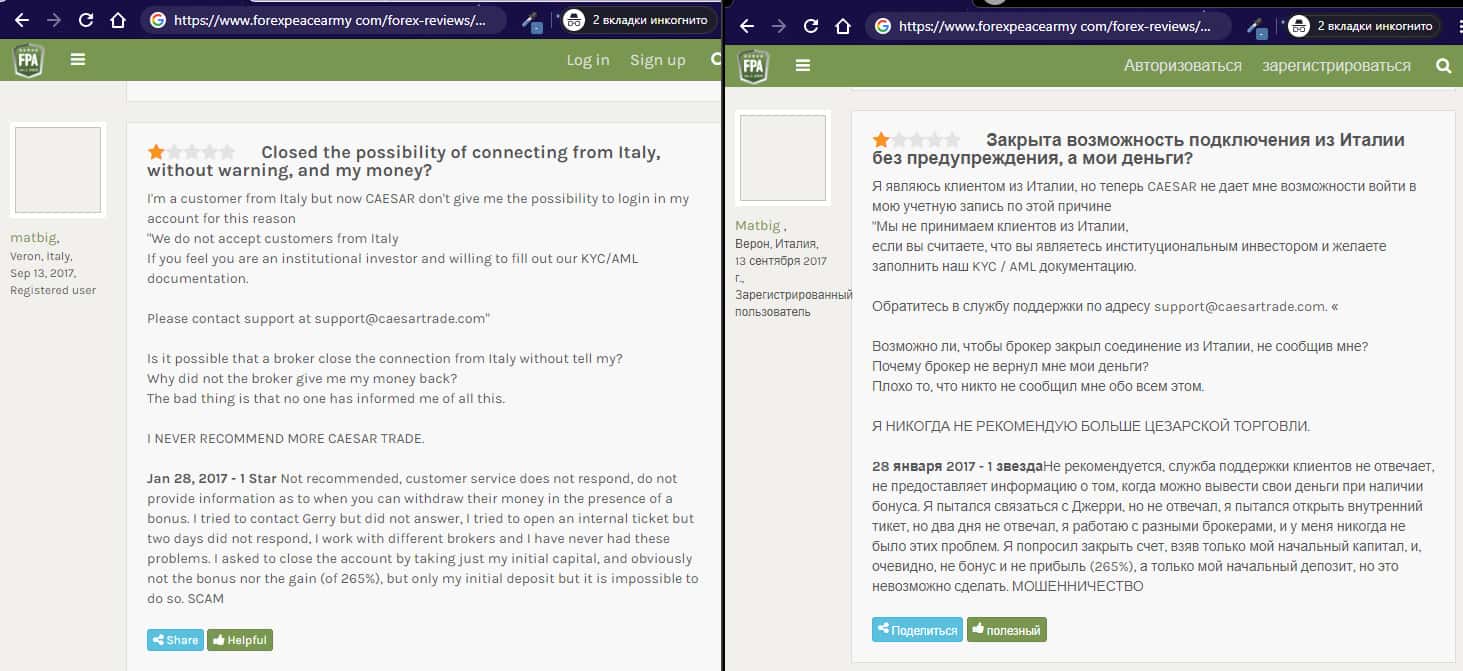Screen dimensions: 1463x671
Task: Click зарегистрироваться link in right window
Action: point(1336,66)
